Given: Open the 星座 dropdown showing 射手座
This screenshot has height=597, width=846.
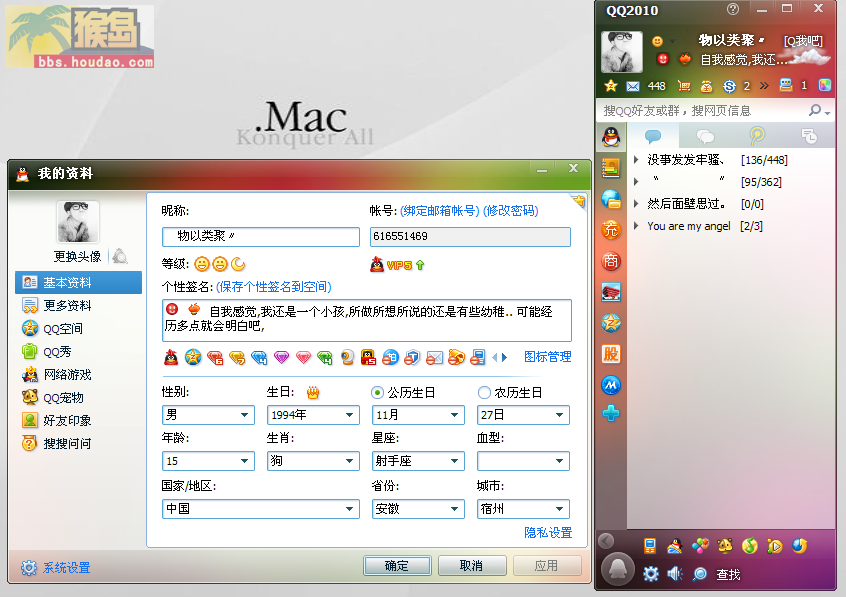Looking at the screenshot, I should (418, 461).
